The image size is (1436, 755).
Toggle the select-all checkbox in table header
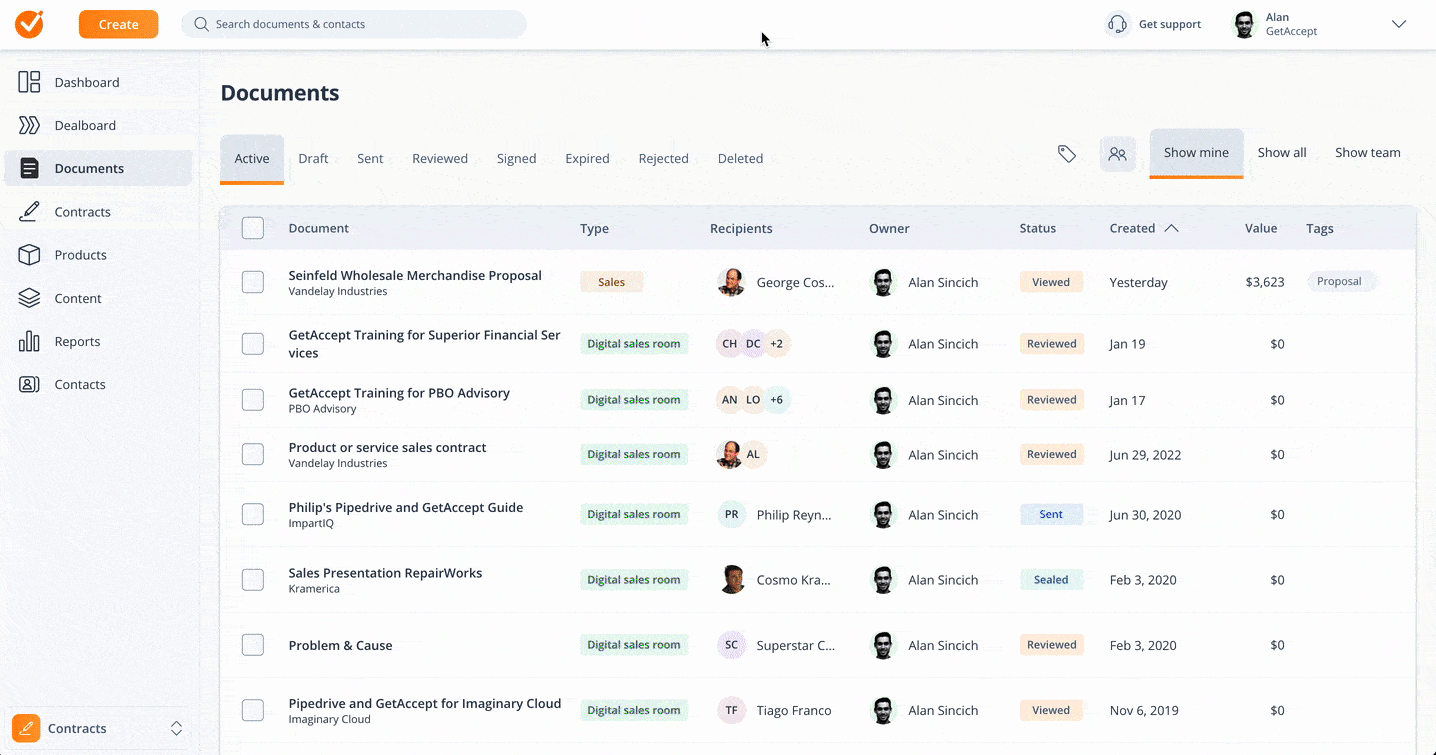pos(253,228)
